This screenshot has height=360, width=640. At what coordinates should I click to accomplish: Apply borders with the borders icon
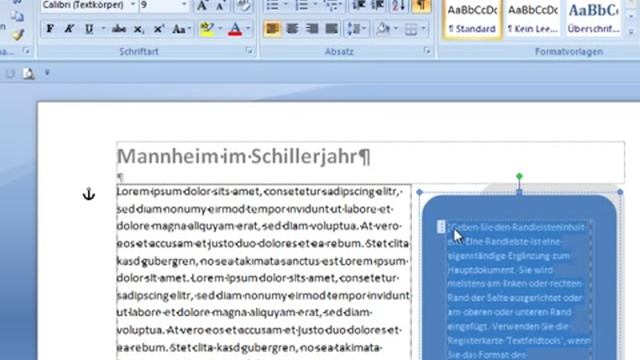pos(411,29)
